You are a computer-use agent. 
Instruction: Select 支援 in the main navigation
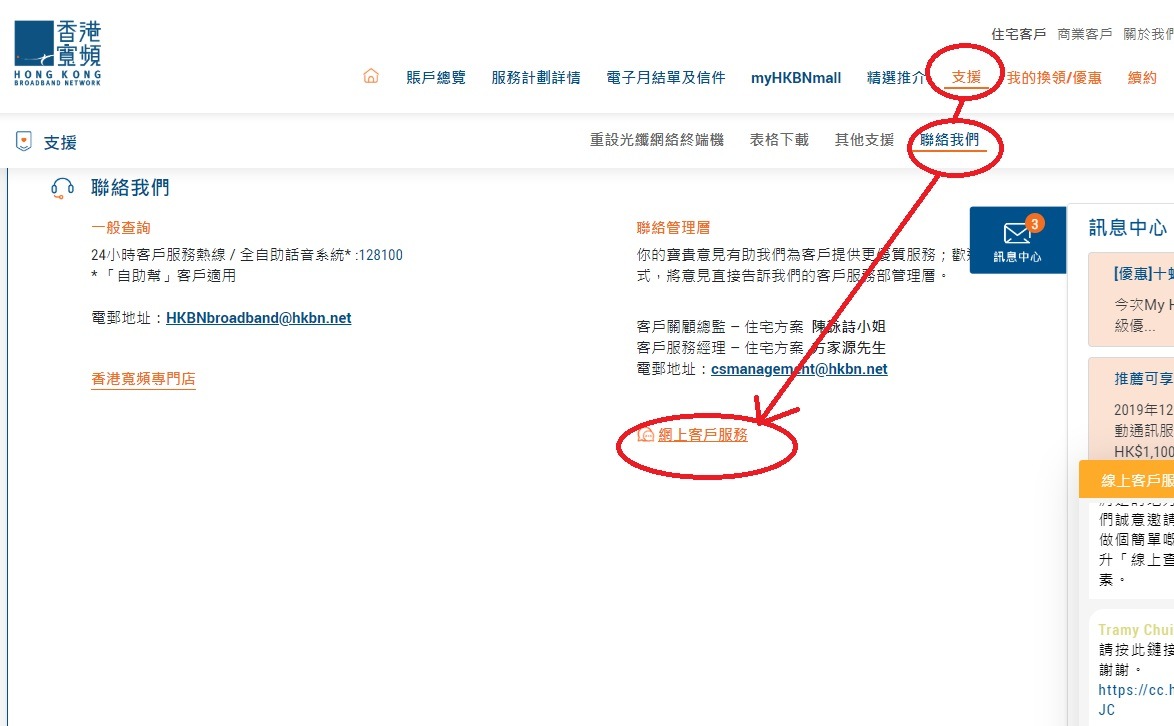point(966,77)
